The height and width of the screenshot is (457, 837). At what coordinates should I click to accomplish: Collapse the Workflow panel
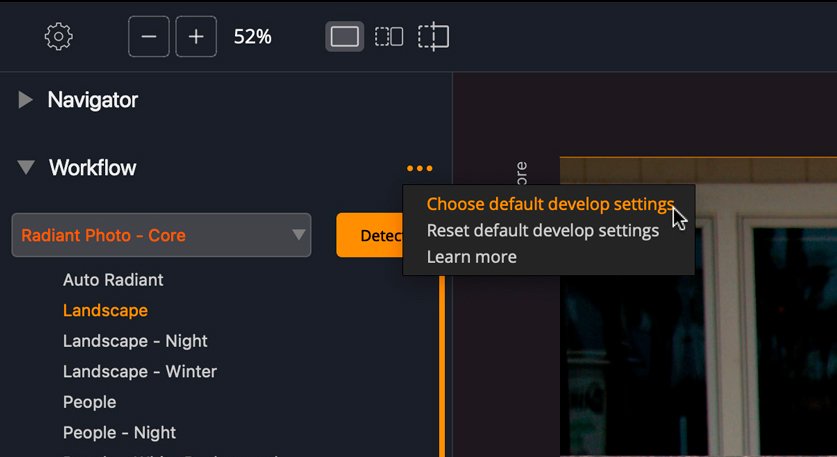pos(27,168)
